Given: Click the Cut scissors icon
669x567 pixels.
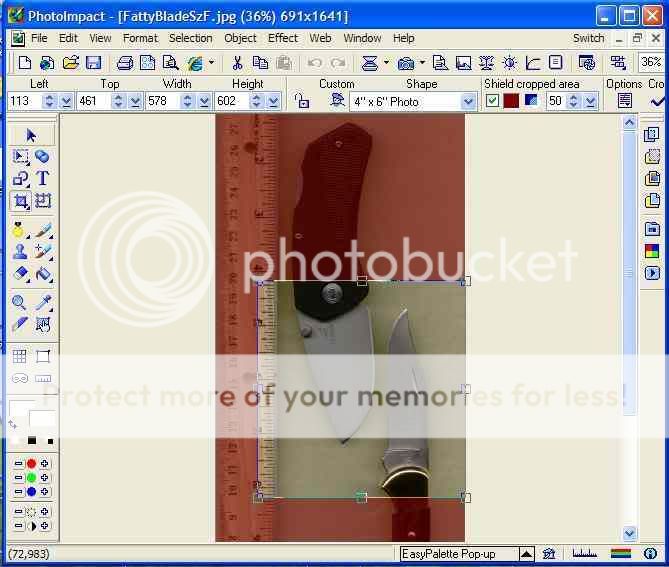Looking at the screenshot, I should coord(237,63).
